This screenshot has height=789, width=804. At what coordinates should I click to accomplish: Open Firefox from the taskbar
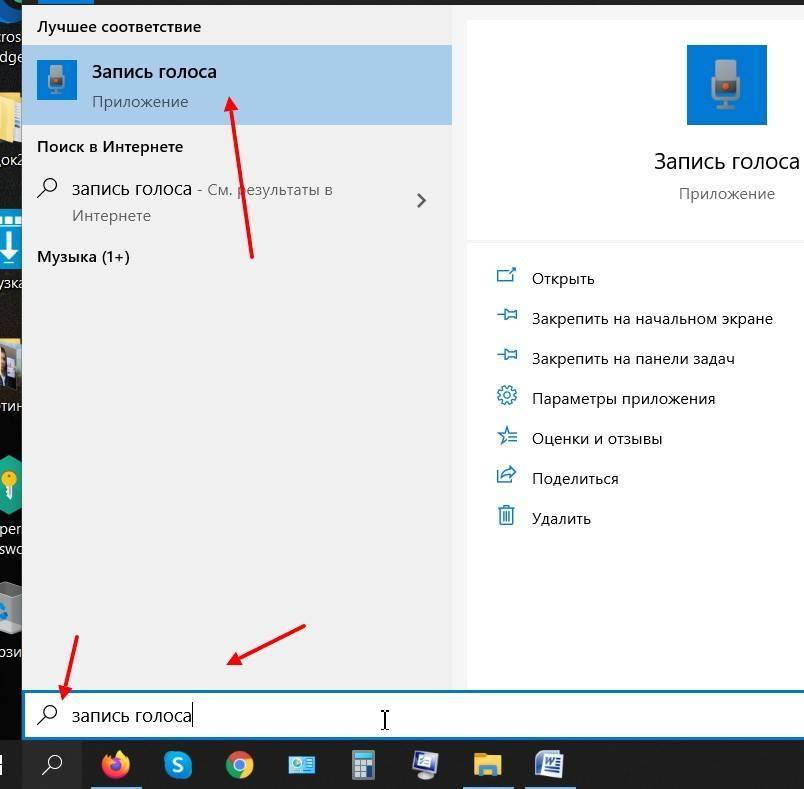click(116, 765)
